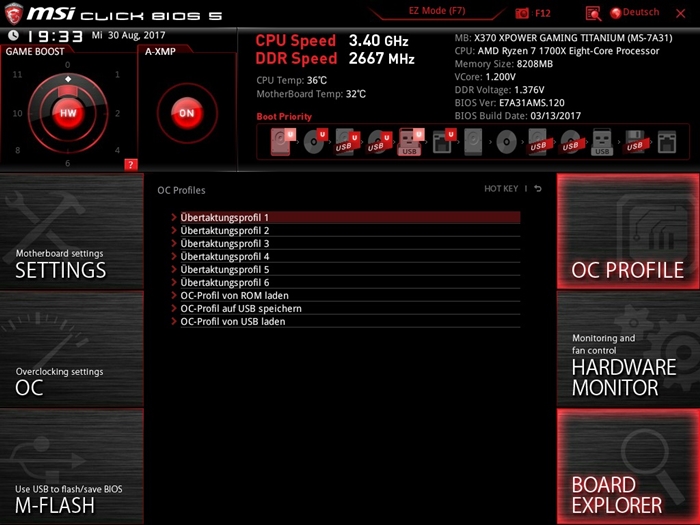
Task: Click the MSI dragon shield logo
Action: pos(13,13)
